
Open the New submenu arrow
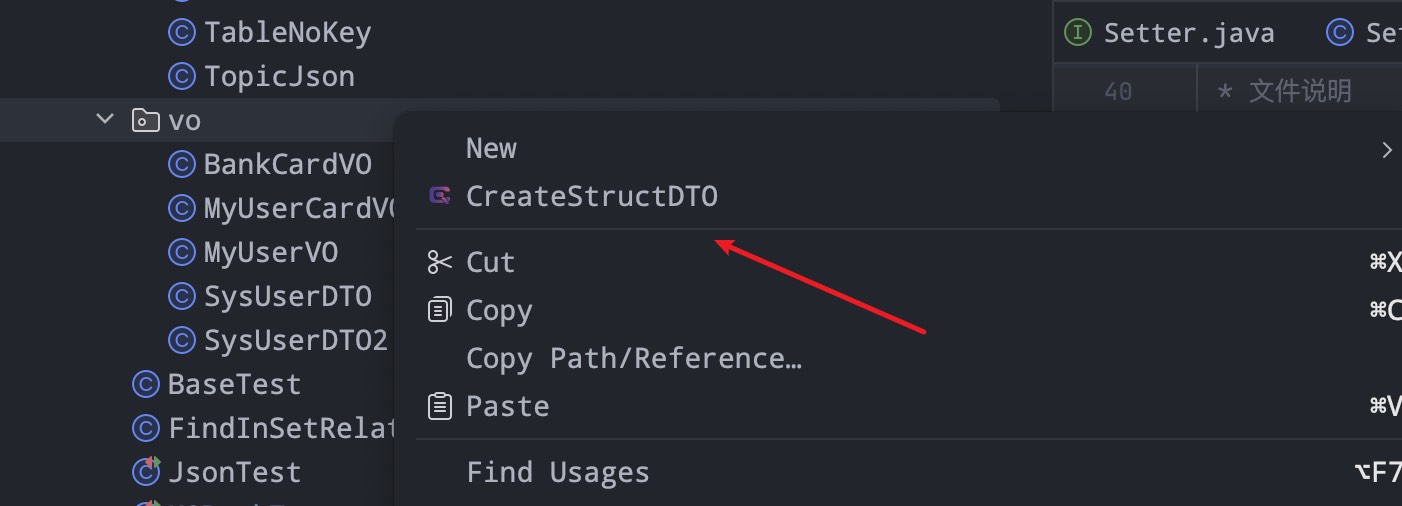[x=1386, y=150]
